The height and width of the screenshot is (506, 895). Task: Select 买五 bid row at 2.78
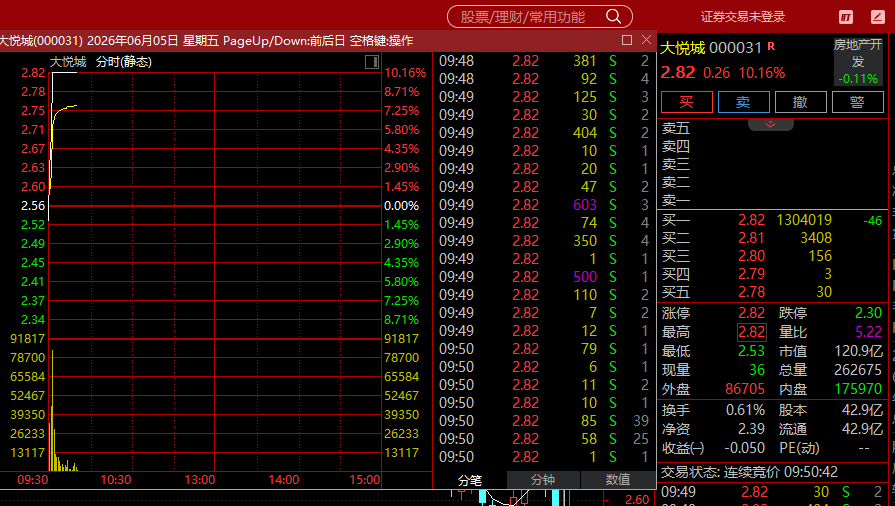click(x=772, y=292)
